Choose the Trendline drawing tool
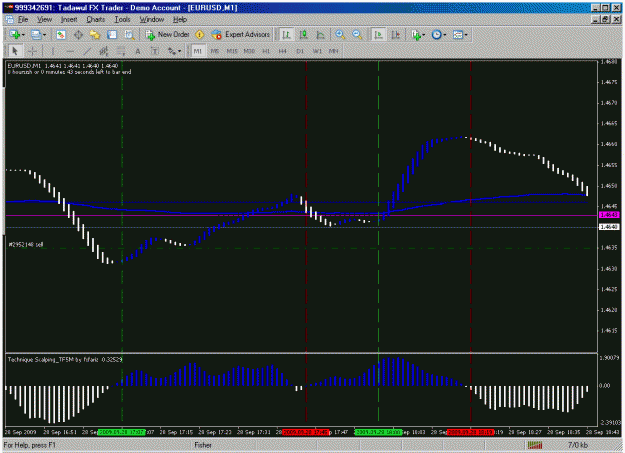625x453 pixels. click(87, 51)
